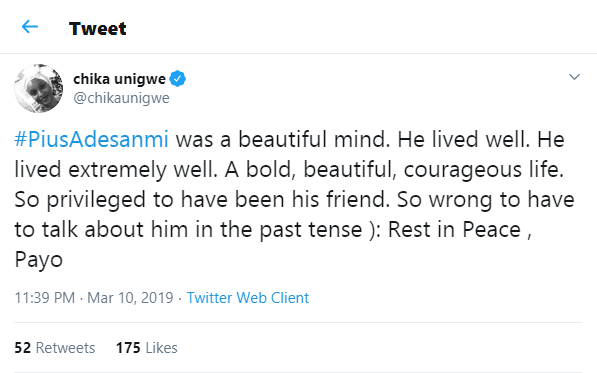Click 'Rest in Peace' in tweet text
The height and width of the screenshot is (373, 597).
(454, 230)
